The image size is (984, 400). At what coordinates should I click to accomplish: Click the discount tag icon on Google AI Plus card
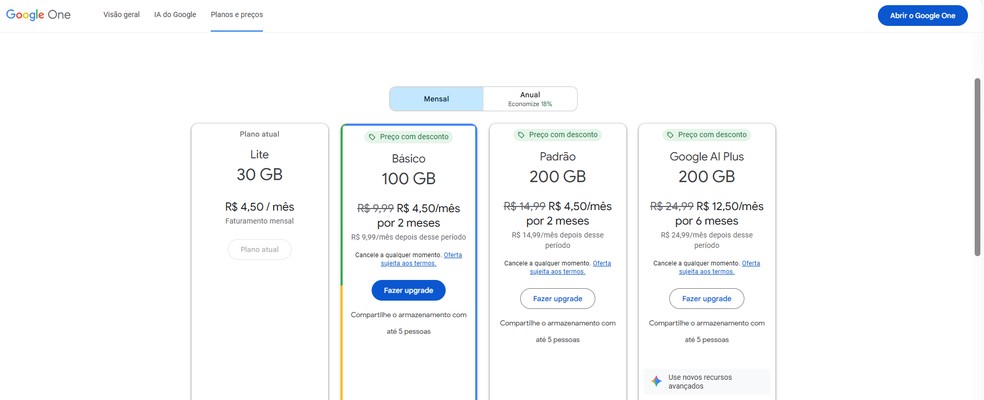point(671,135)
